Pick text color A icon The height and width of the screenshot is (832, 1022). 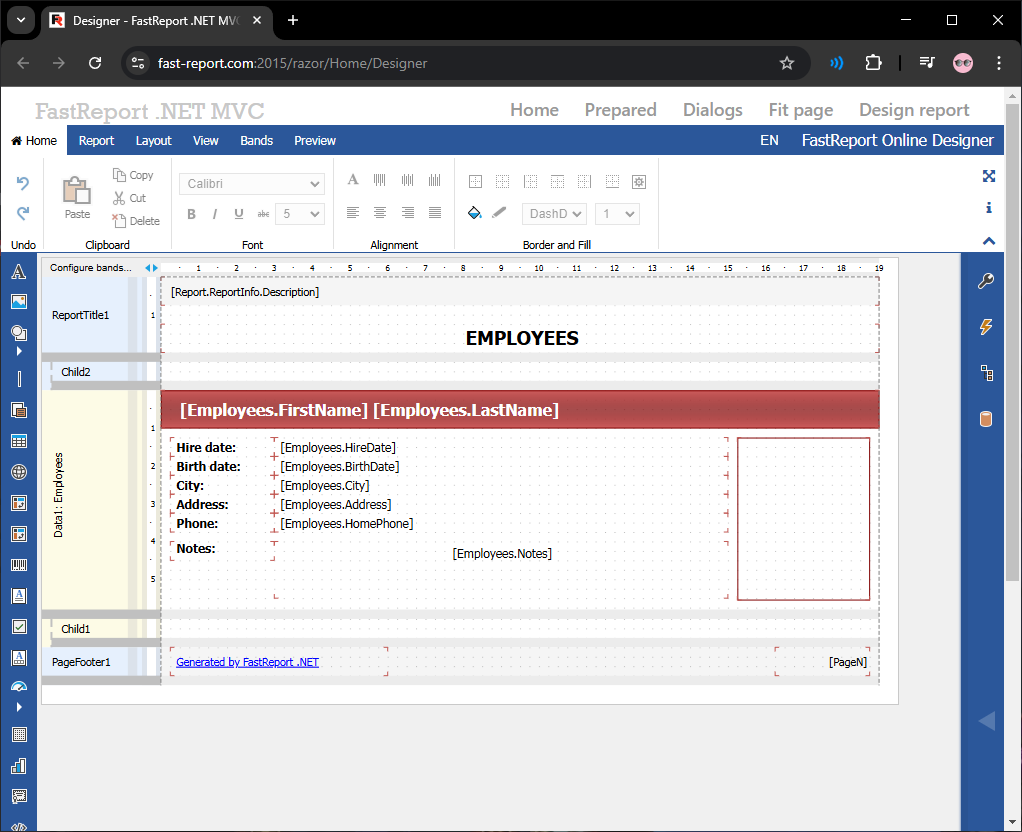pyautogui.click(x=353, y=180)
